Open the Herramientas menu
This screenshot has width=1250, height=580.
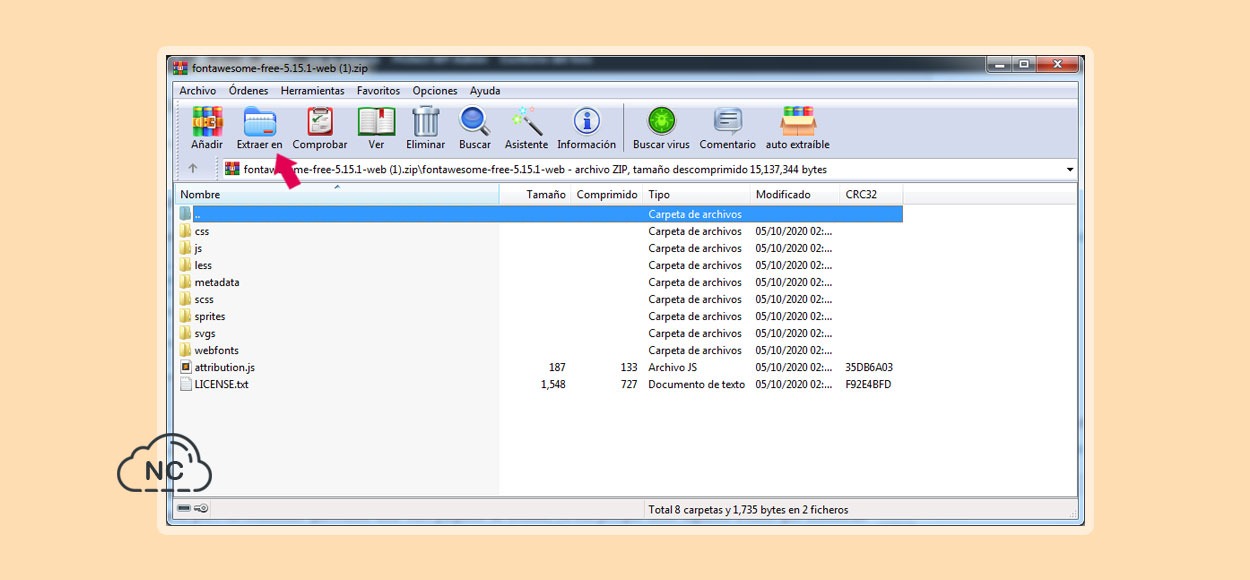312,91
